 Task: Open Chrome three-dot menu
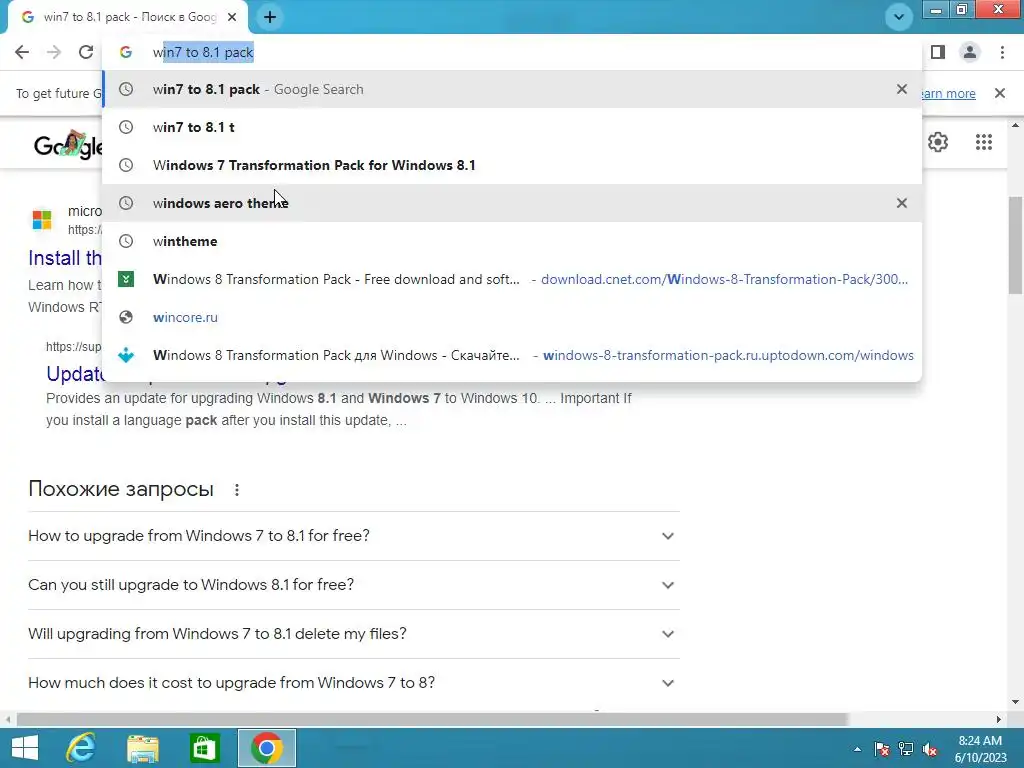[x=1002, y=52]
